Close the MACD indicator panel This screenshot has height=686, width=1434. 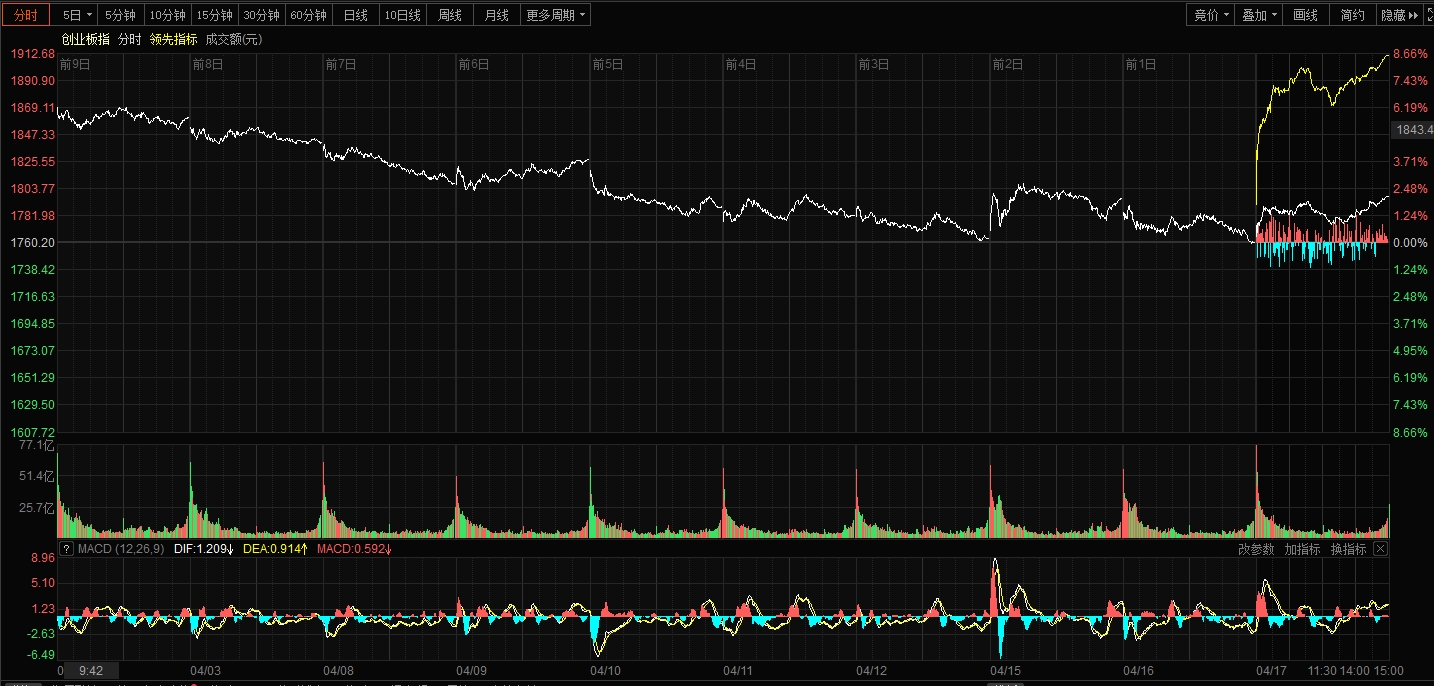1381,549
